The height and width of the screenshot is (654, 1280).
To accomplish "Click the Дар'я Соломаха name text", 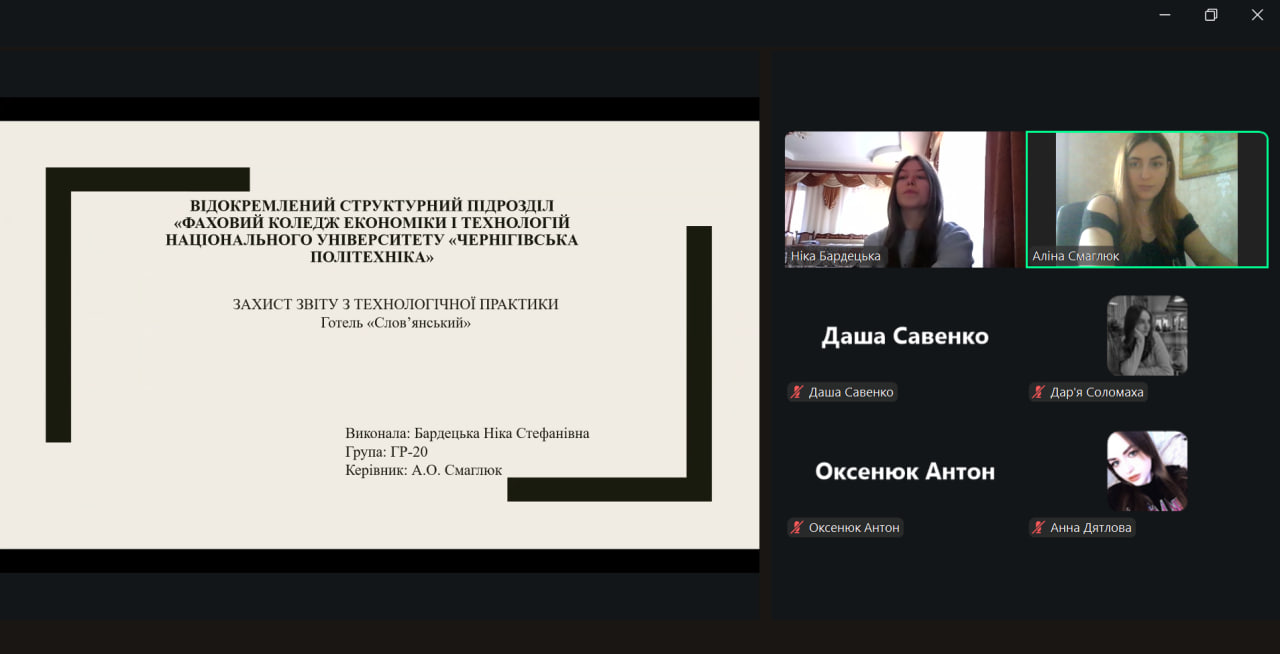I will (x=1096, y=392).
